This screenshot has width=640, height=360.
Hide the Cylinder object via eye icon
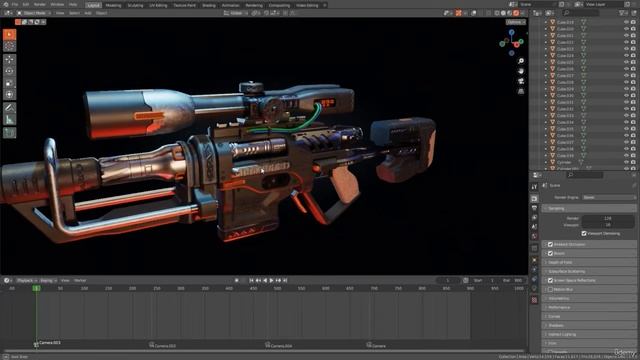(626, 162)
